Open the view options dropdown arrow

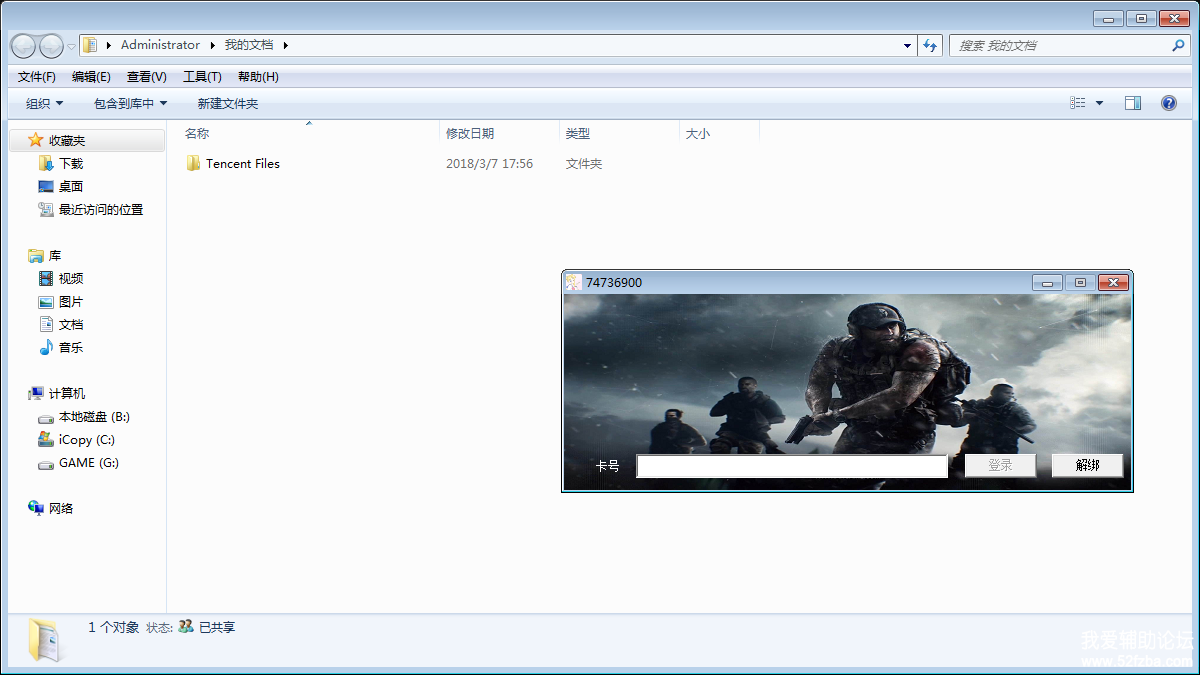tap(1099, 103)
